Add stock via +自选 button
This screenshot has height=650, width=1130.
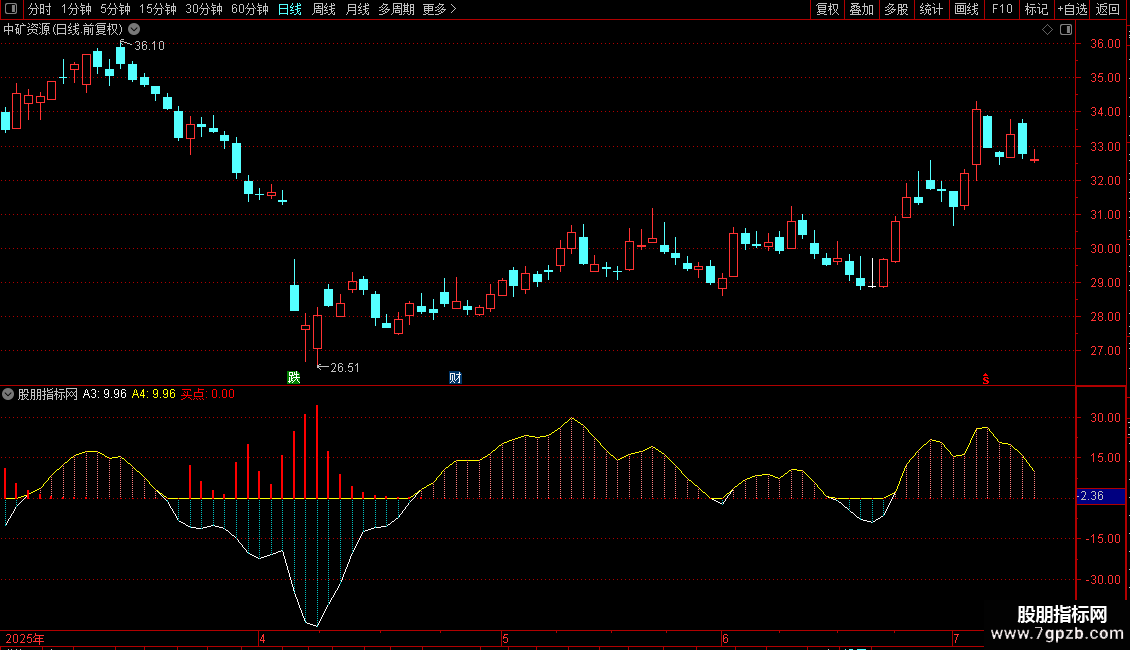click(1072, 9)
